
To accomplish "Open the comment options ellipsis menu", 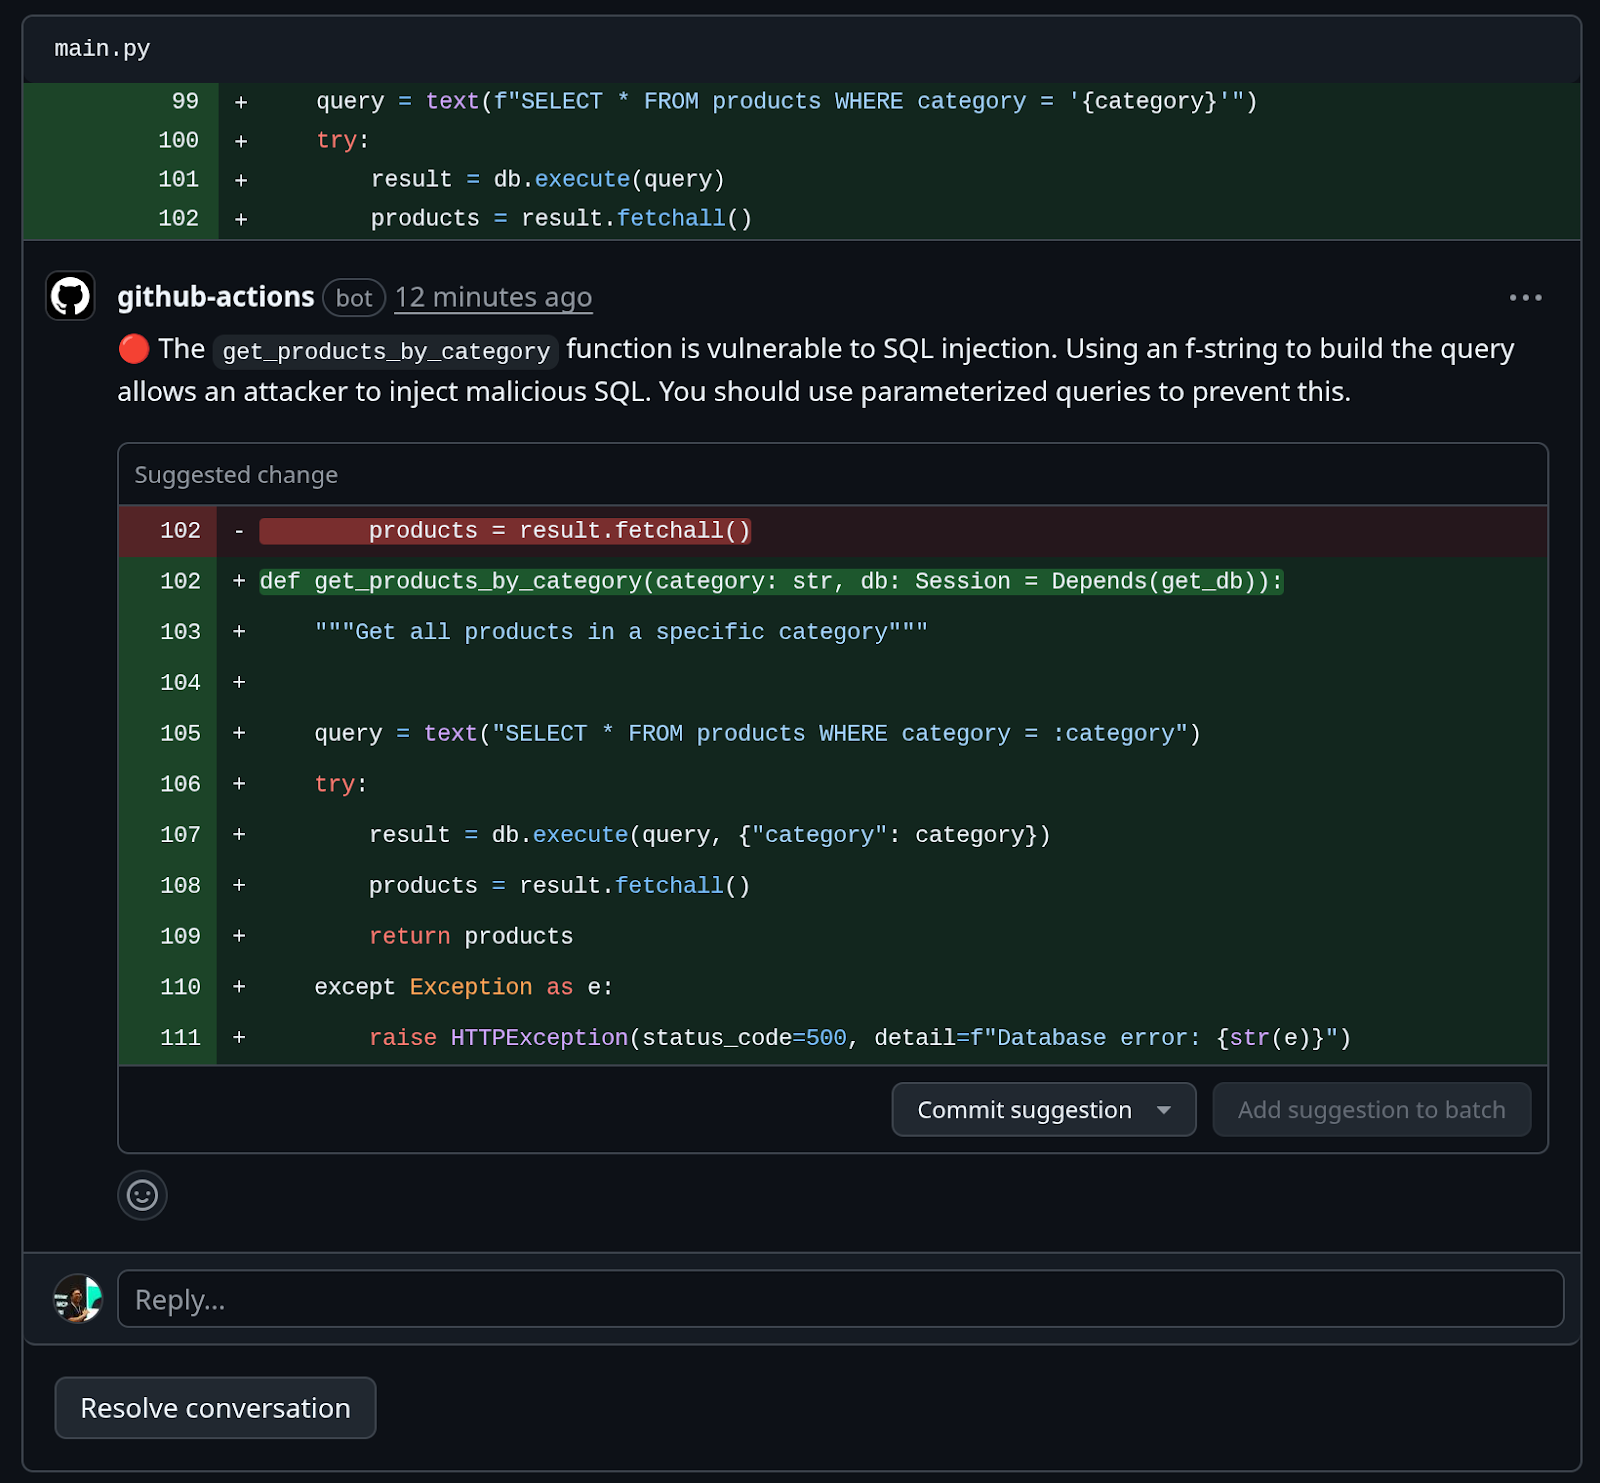I will 1525,298.
